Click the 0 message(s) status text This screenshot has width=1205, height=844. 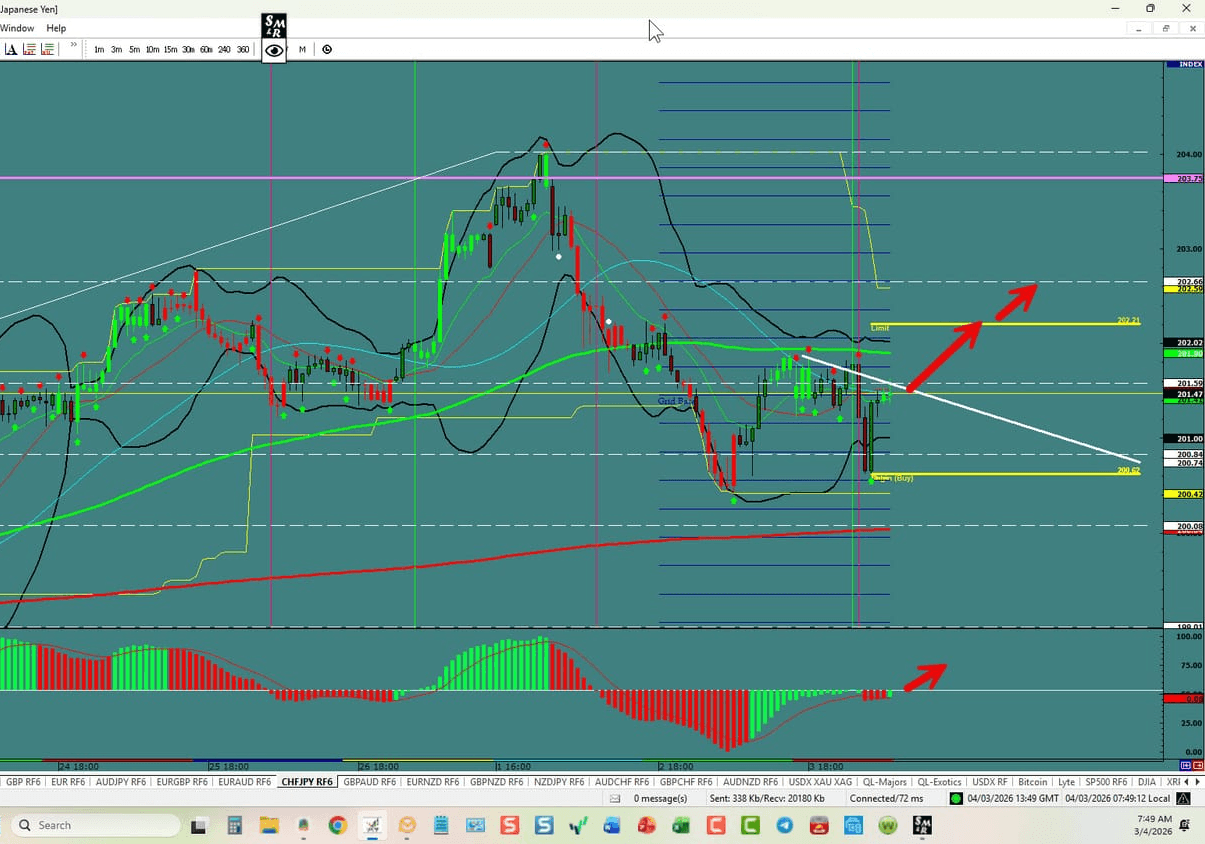point(660,798)
